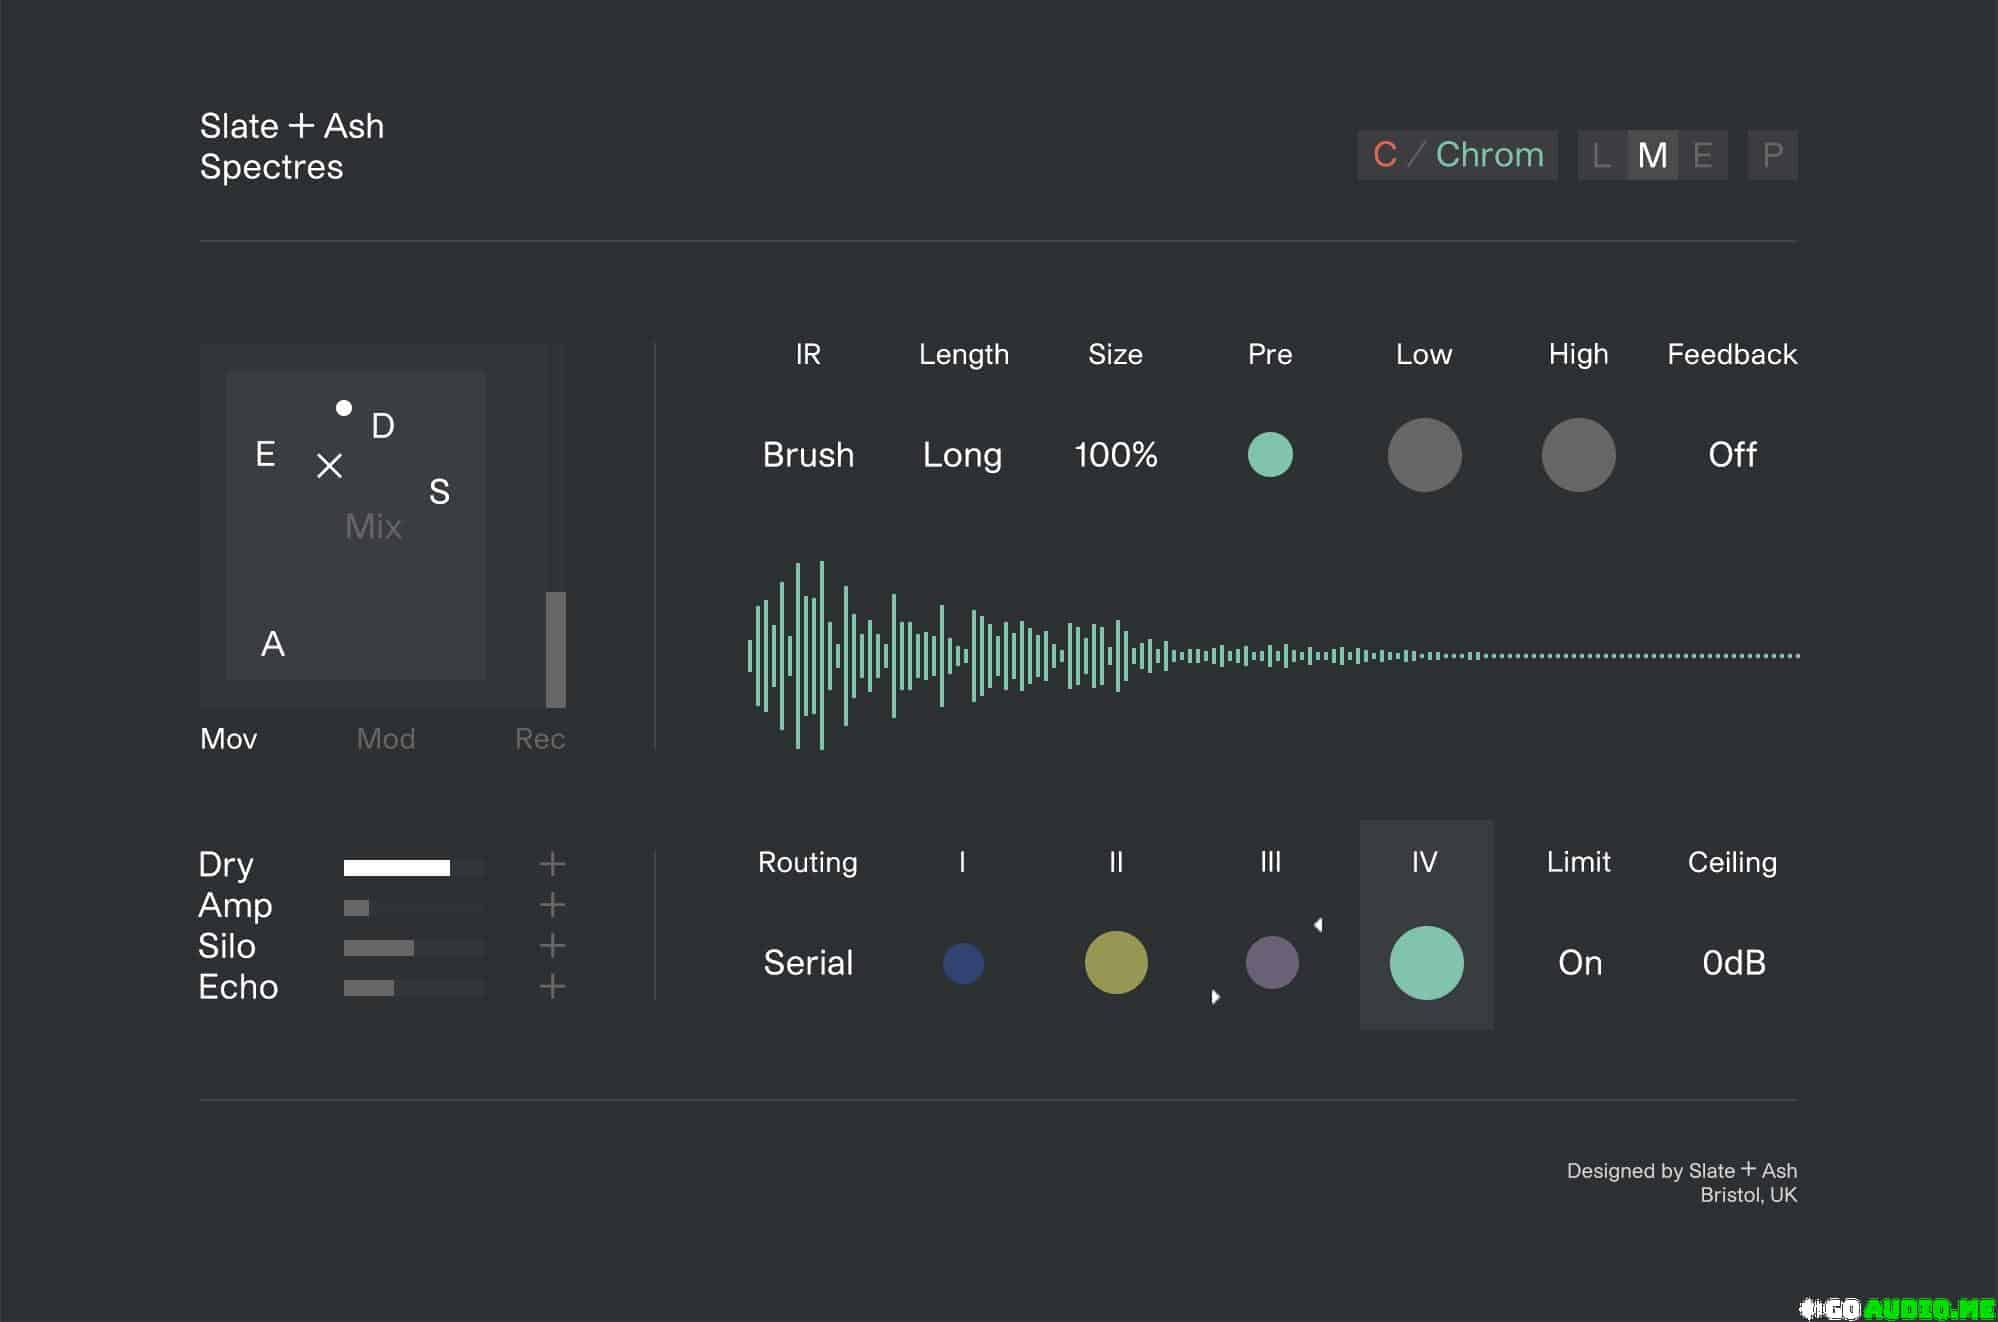This screenshot has width=1998, height=1322.
Task: Click the impulse response waveform display
Action: (x=1274, y=655)
